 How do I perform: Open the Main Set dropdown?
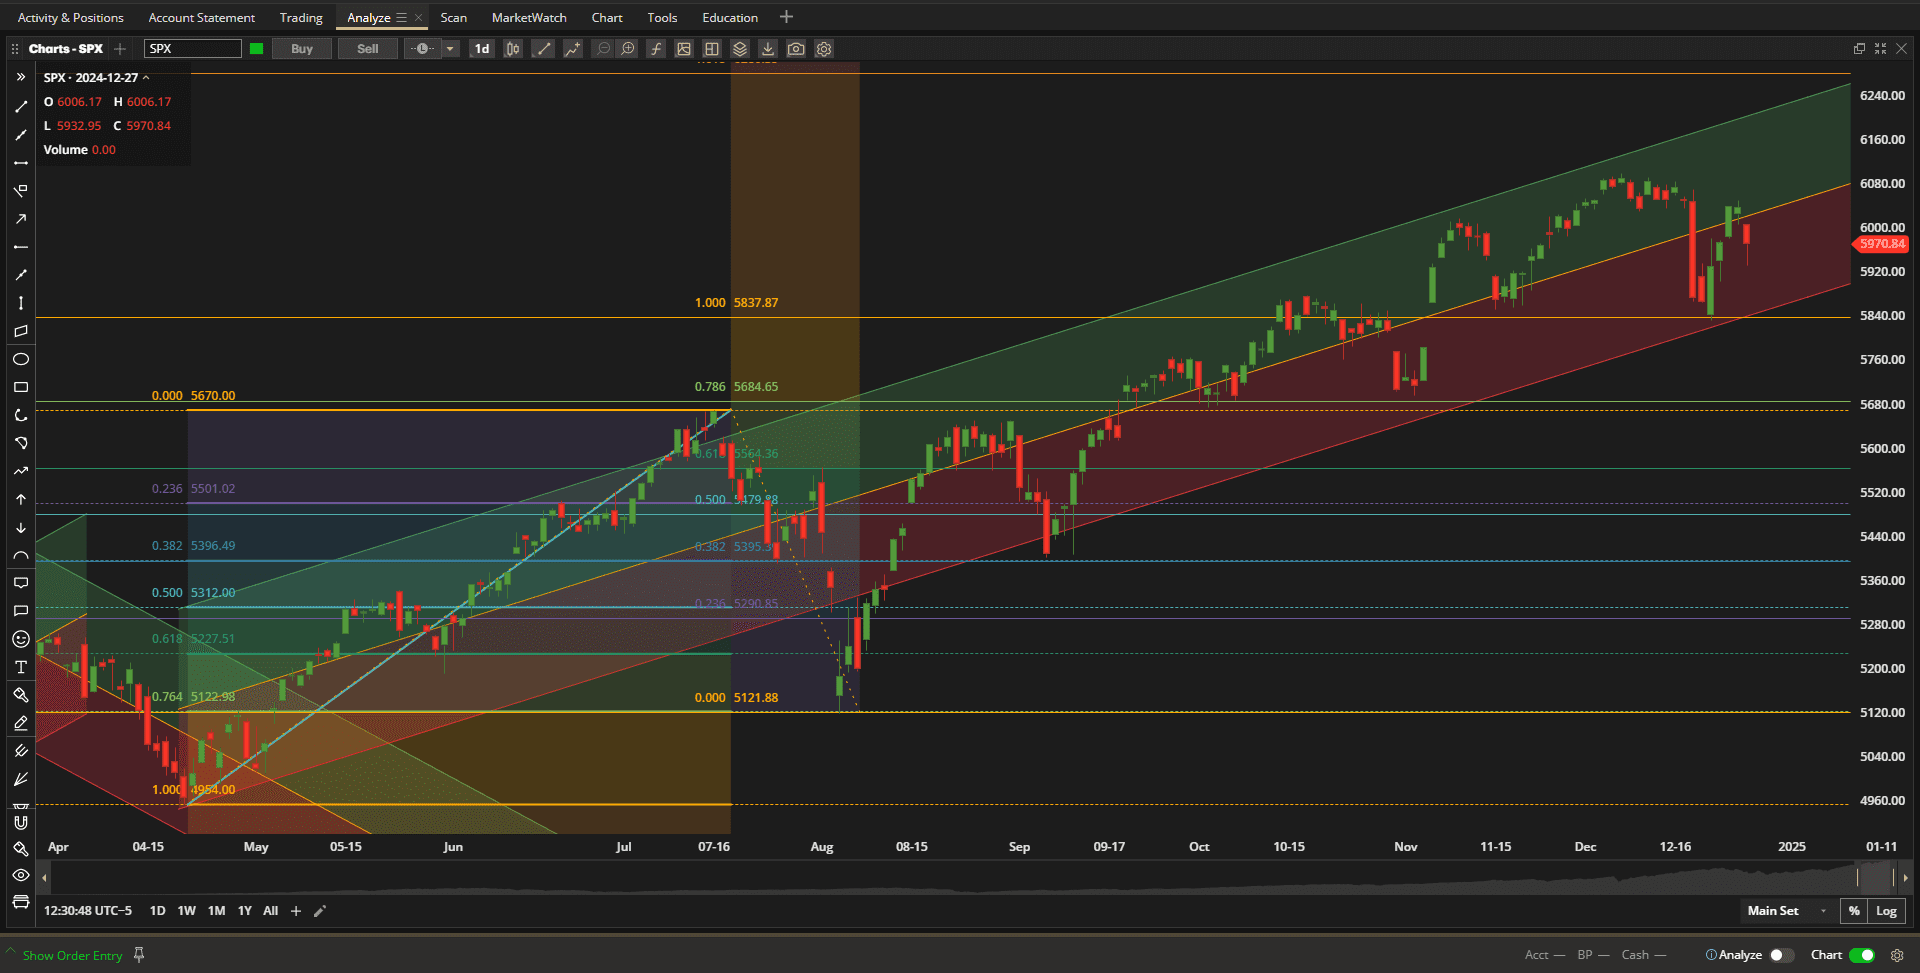click(1787, 911)
